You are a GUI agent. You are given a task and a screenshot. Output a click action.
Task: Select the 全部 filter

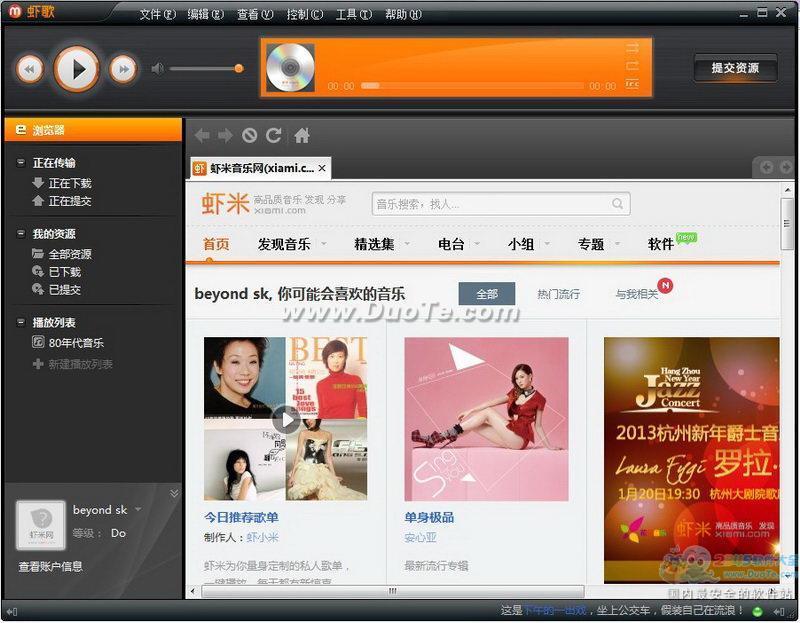(487, 294)
